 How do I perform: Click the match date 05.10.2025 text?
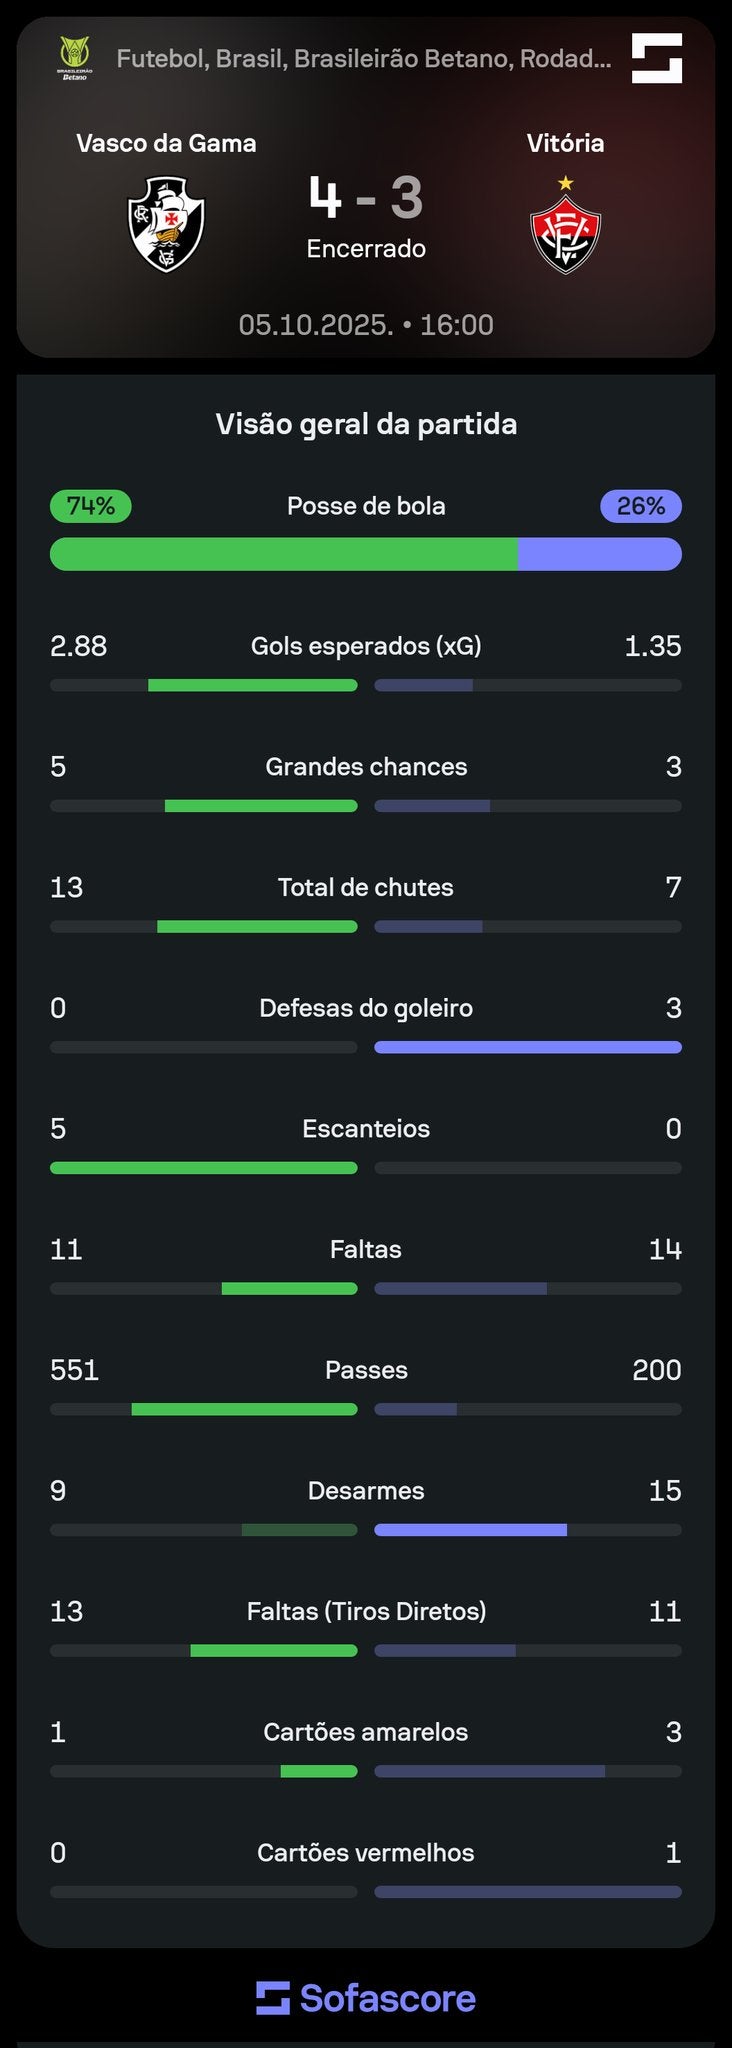tap(315, 325)
